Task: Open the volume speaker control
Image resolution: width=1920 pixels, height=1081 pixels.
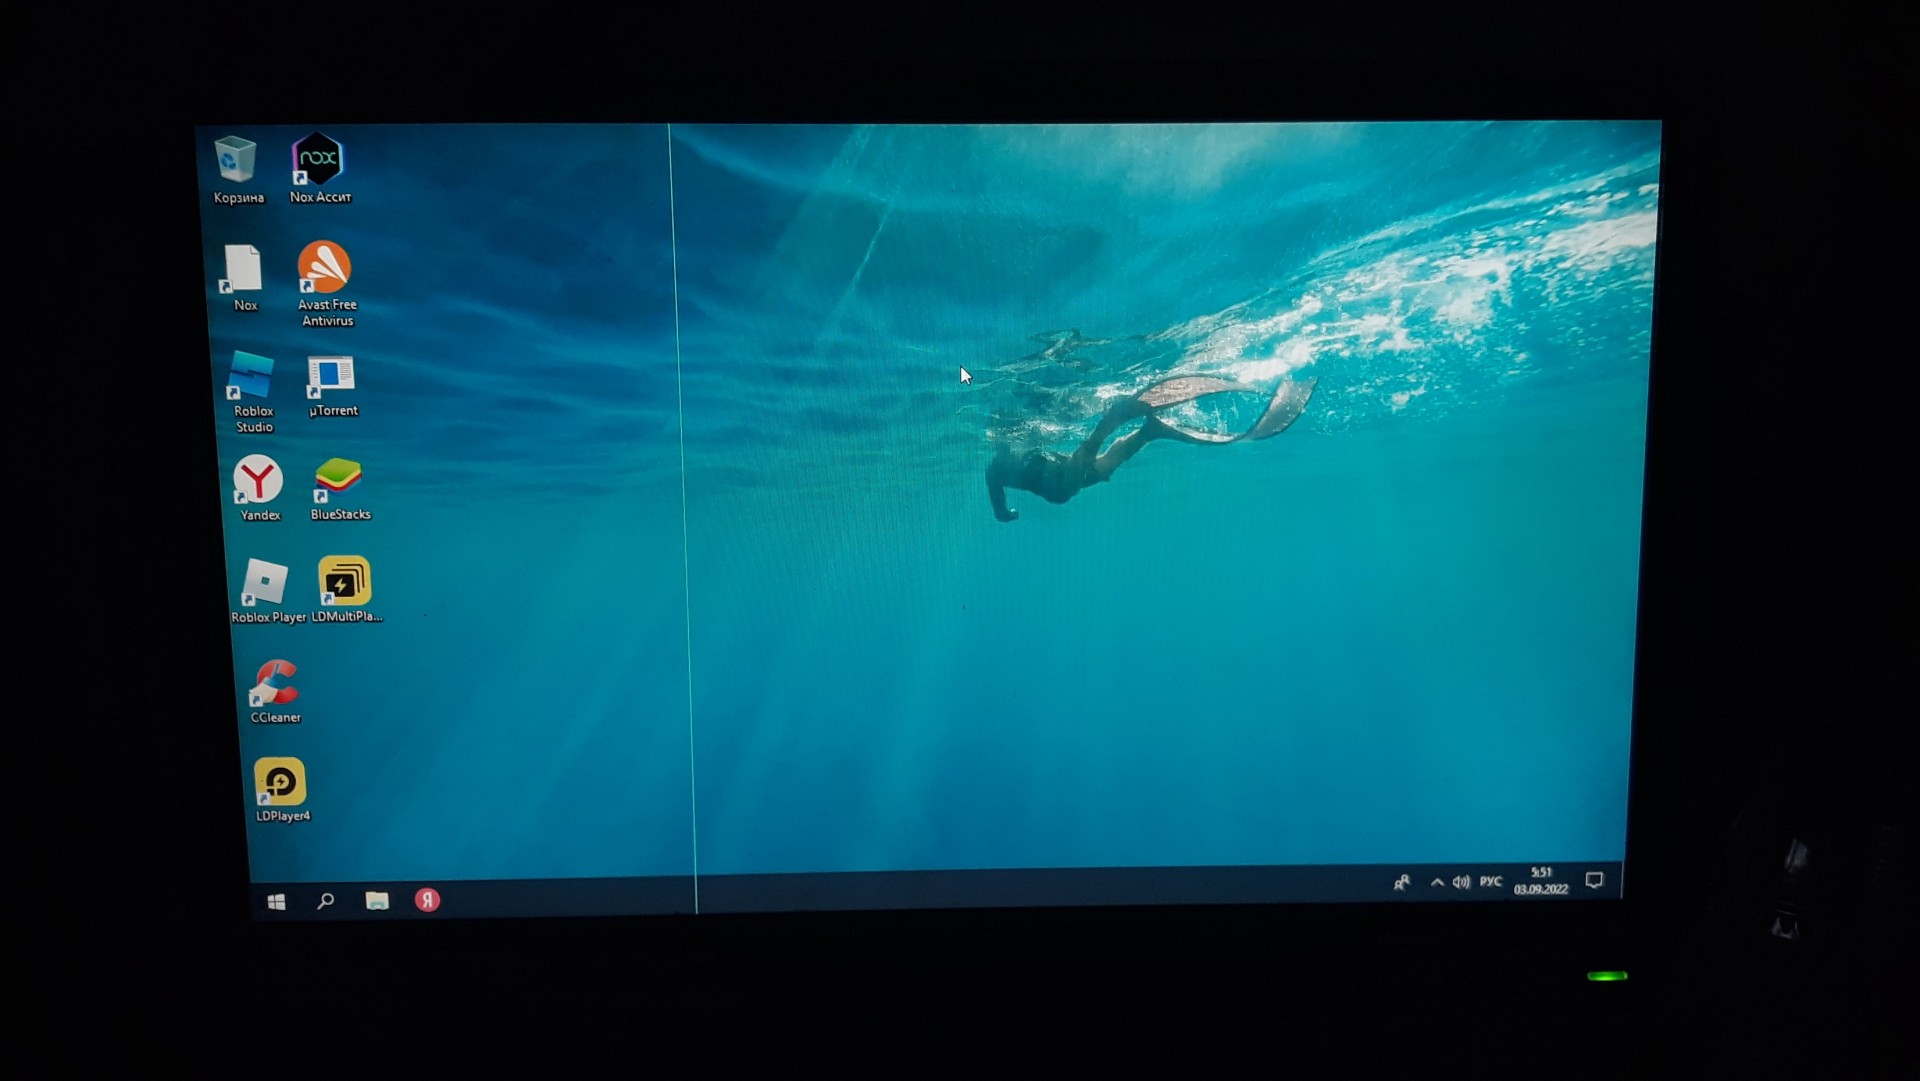Action: click(x=1461, y=882)
